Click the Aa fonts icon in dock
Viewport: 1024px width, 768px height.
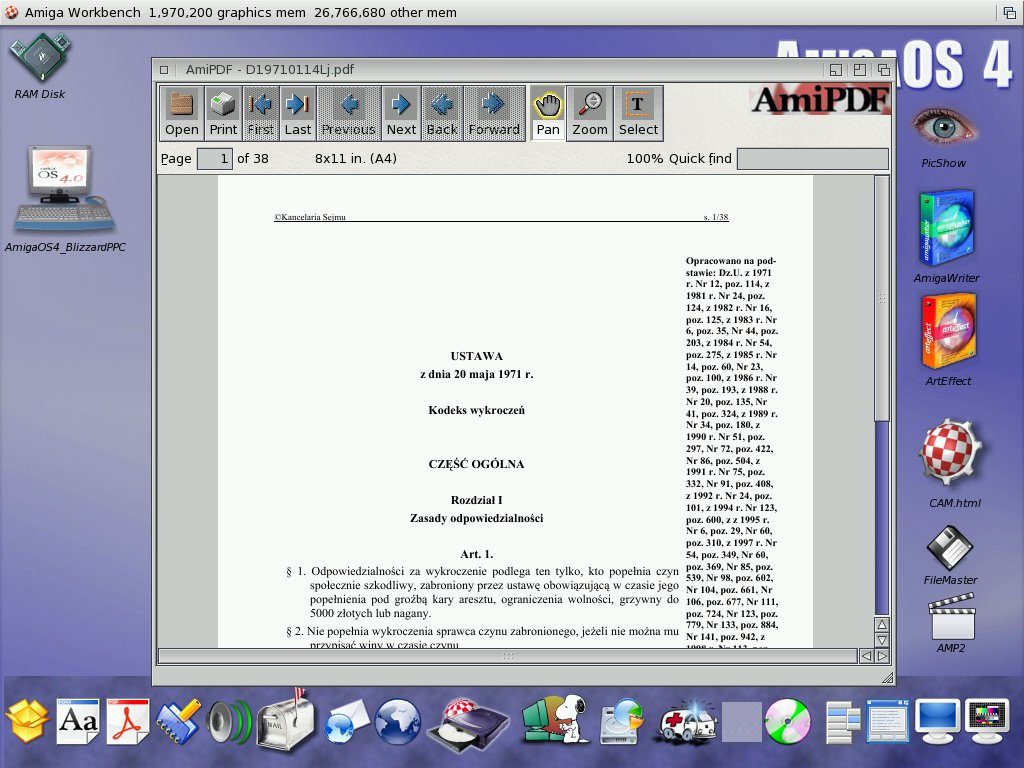tap(78, 721)
